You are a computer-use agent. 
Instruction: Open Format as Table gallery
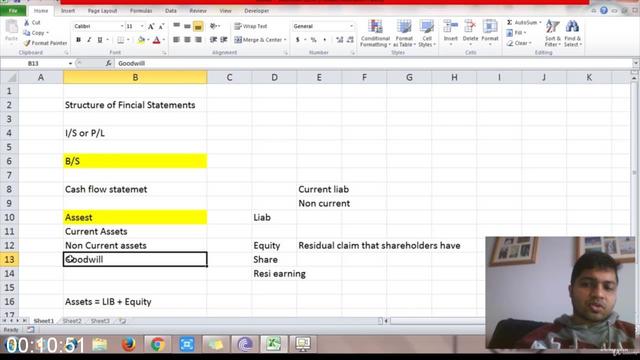[x=404, y=33]
